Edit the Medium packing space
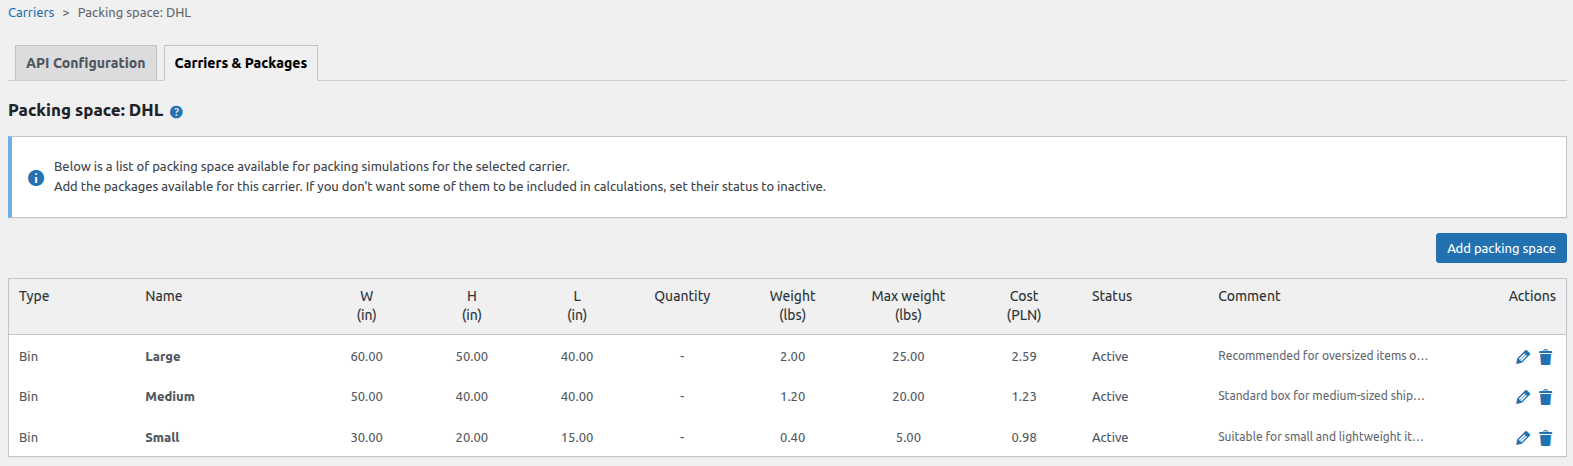 [x=1522, y=397]
